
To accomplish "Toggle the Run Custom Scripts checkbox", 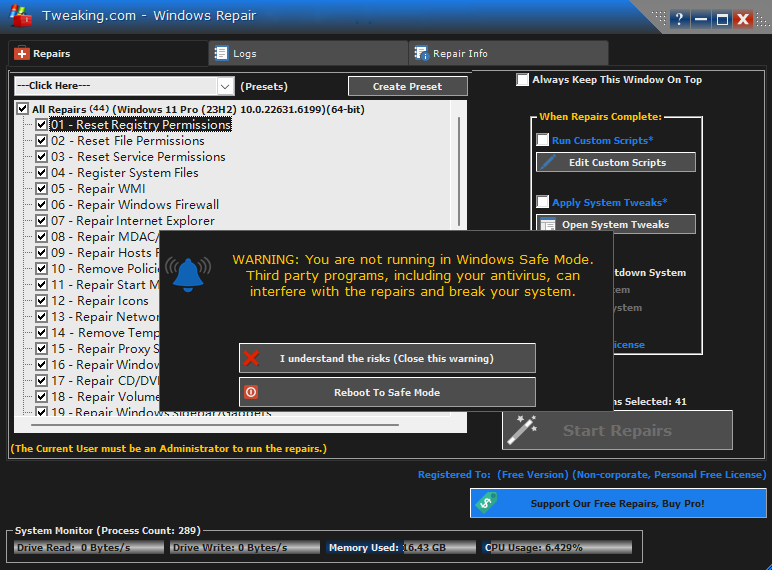I will pyautogui.click(x=543, y=140).
